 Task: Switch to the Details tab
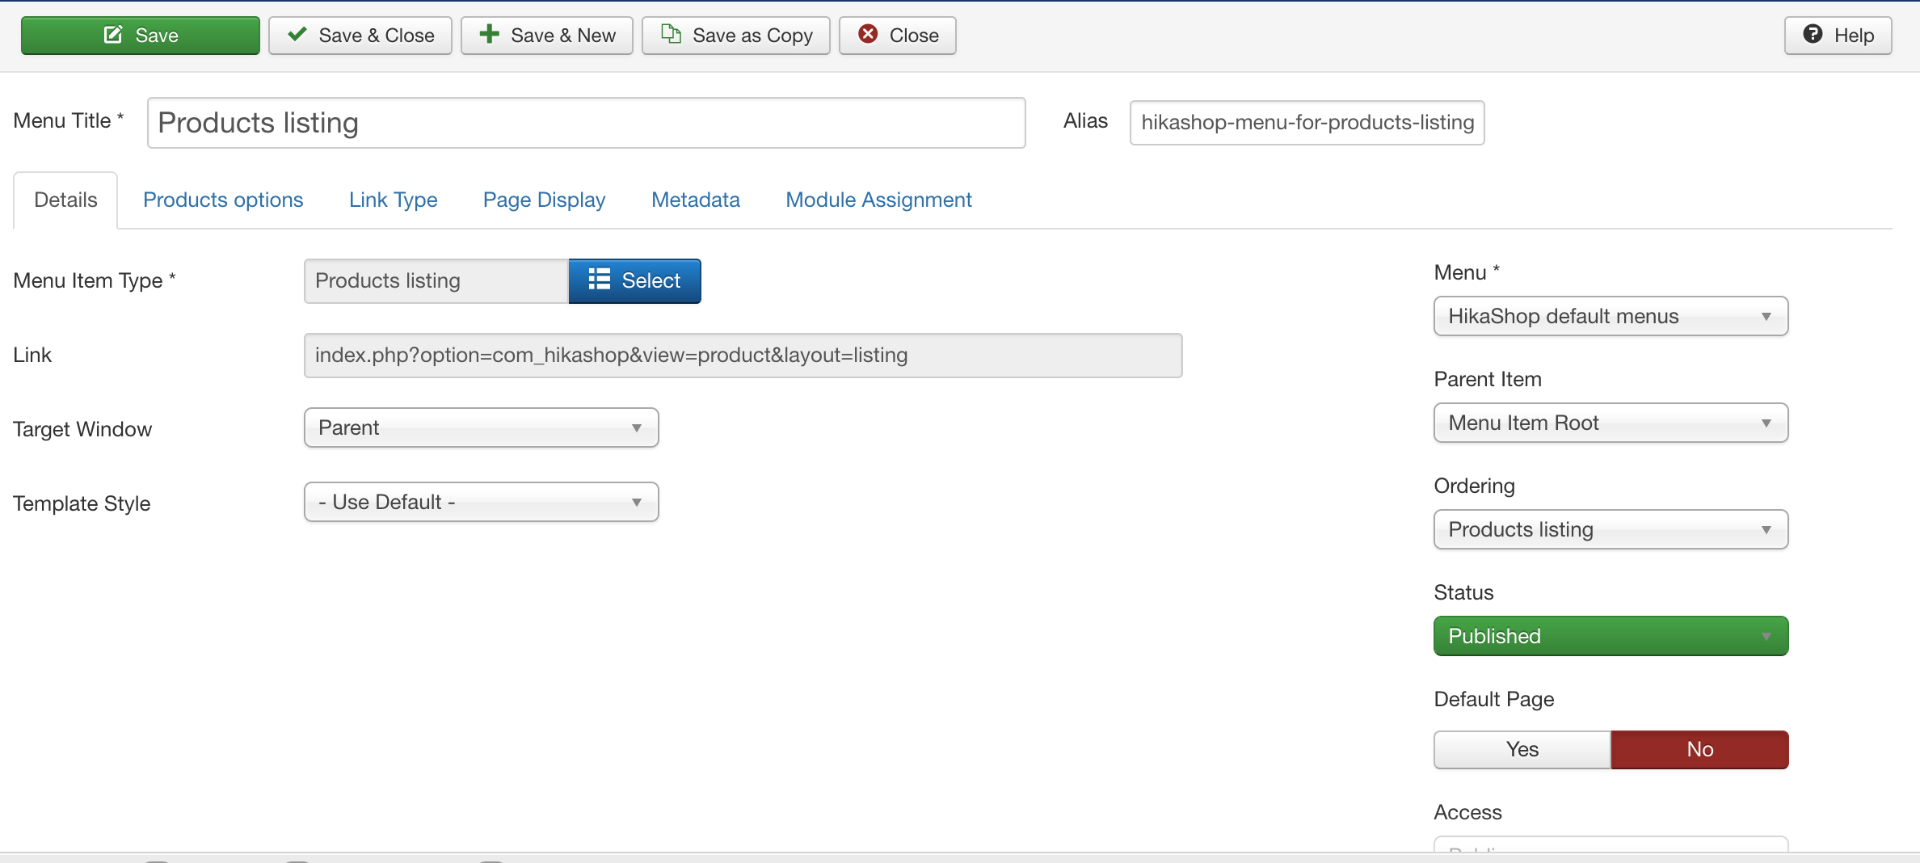pyautogui.click(x=66, y=200)
